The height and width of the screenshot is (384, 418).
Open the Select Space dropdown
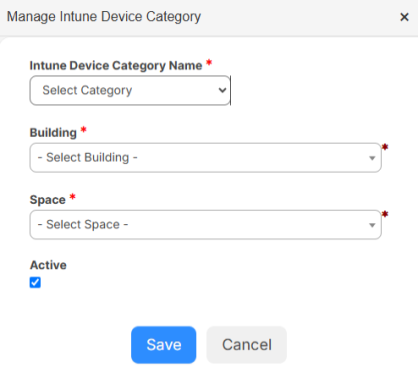tap(206, 225)
